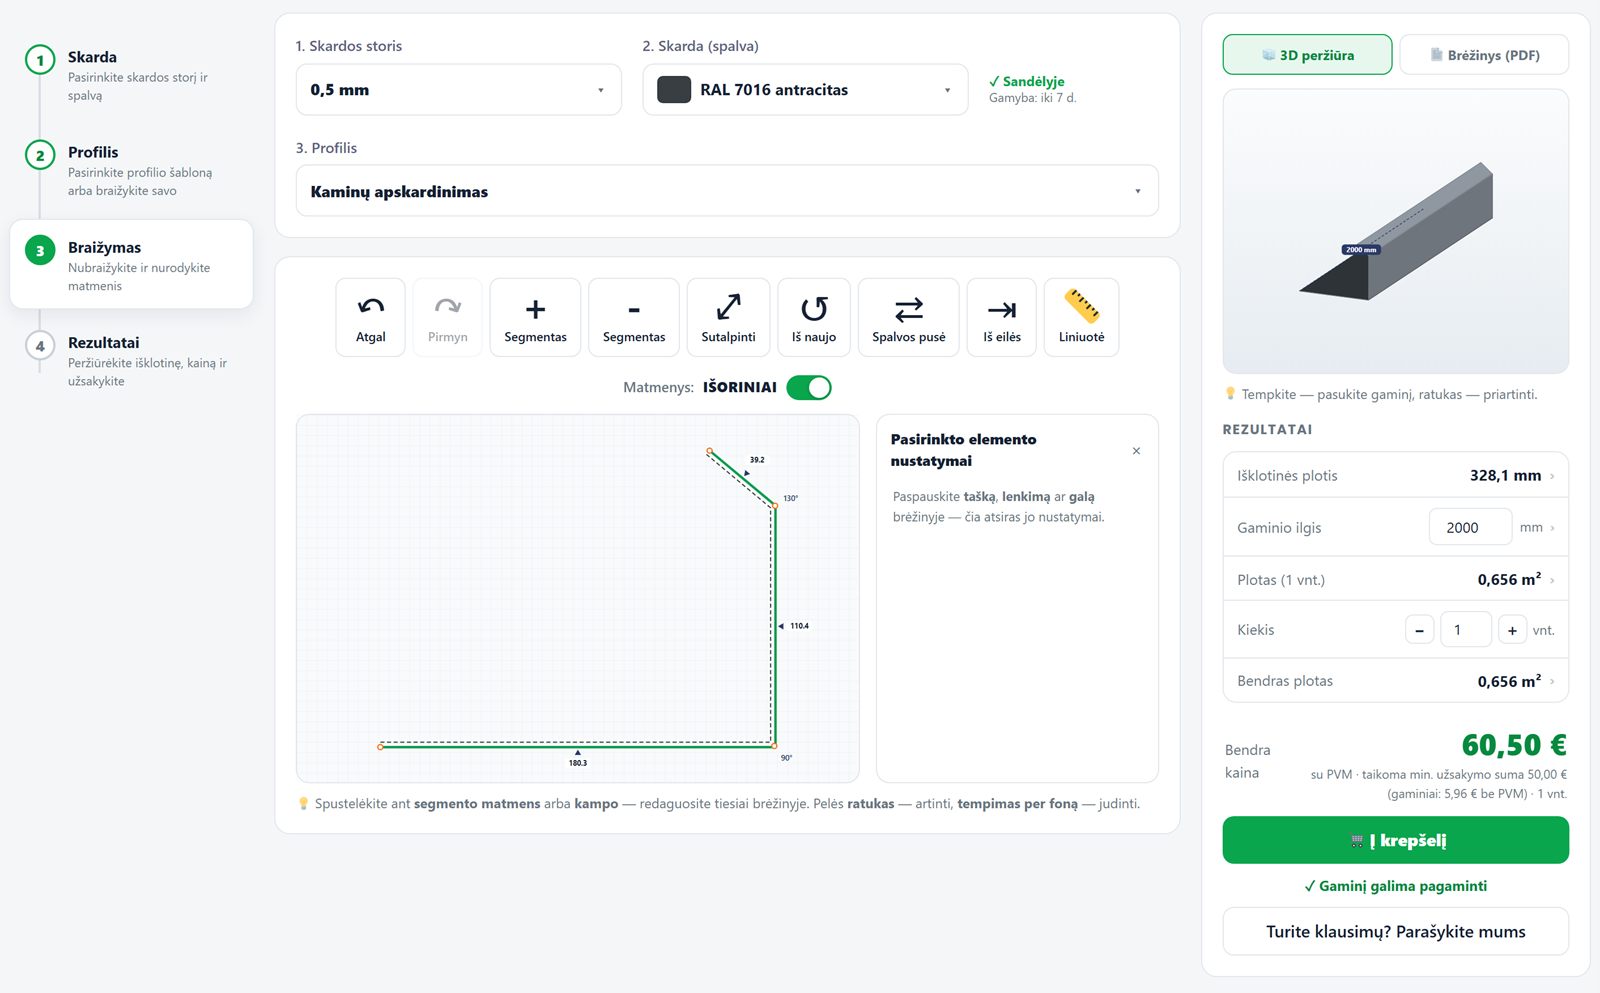Close the Pasirinkto elemento nustatymai panel

pos(1136,451)
